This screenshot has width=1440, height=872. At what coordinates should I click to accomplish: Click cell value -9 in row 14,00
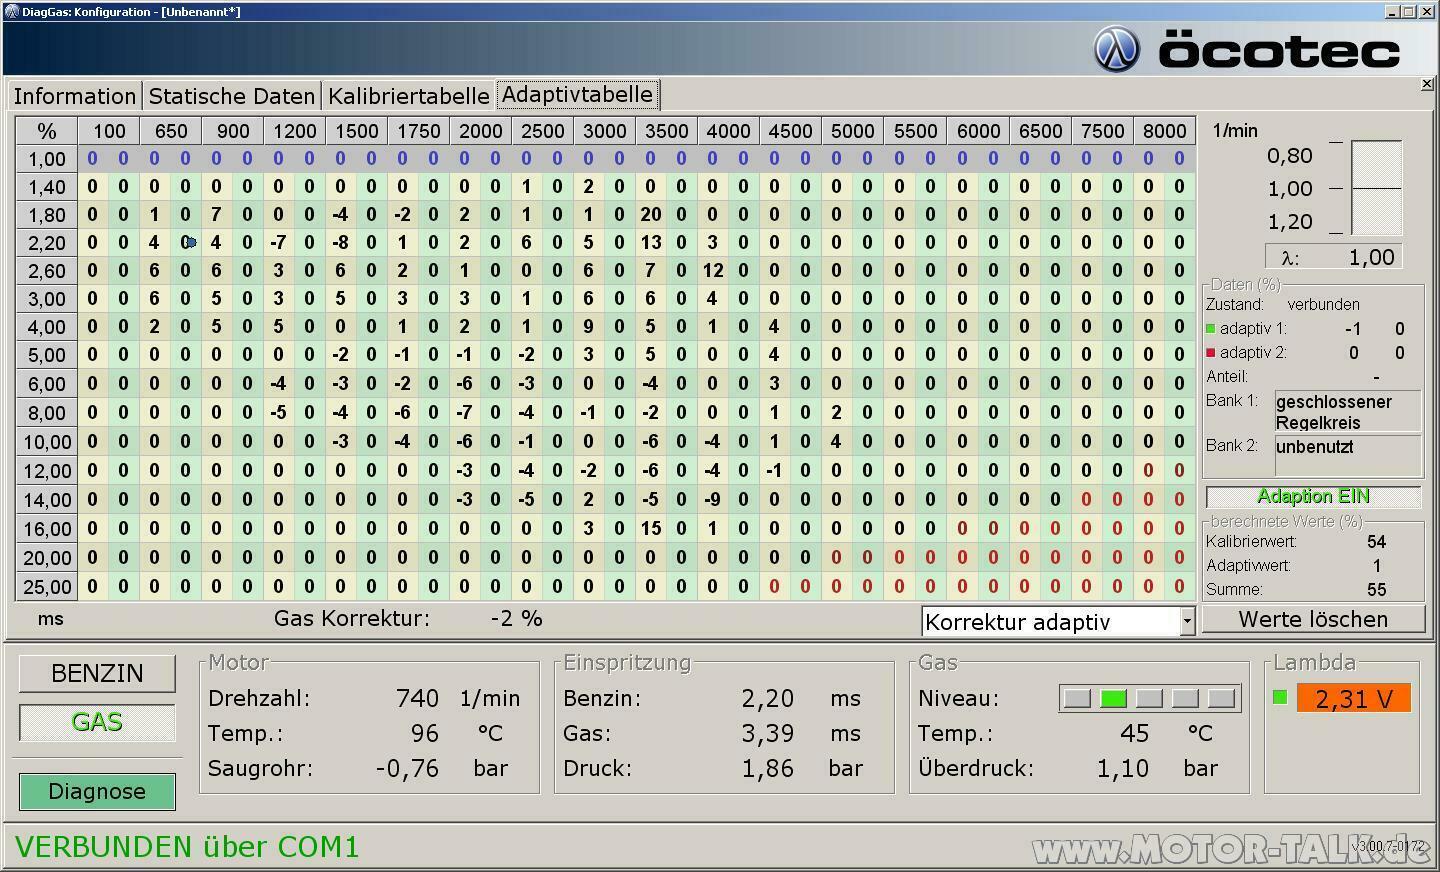[712, 499]
